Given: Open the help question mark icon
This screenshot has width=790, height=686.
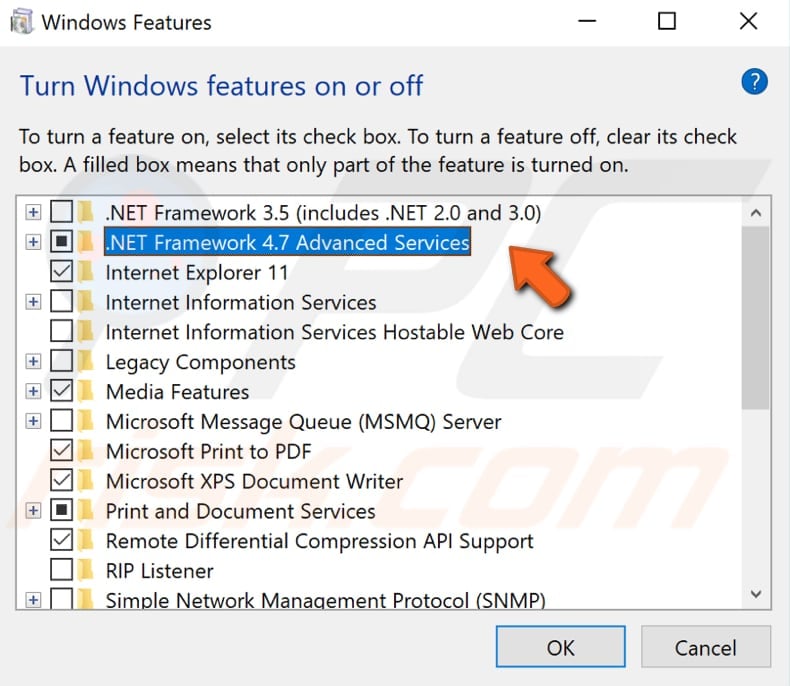Looking at the screenshot, I should click(754, 82).
